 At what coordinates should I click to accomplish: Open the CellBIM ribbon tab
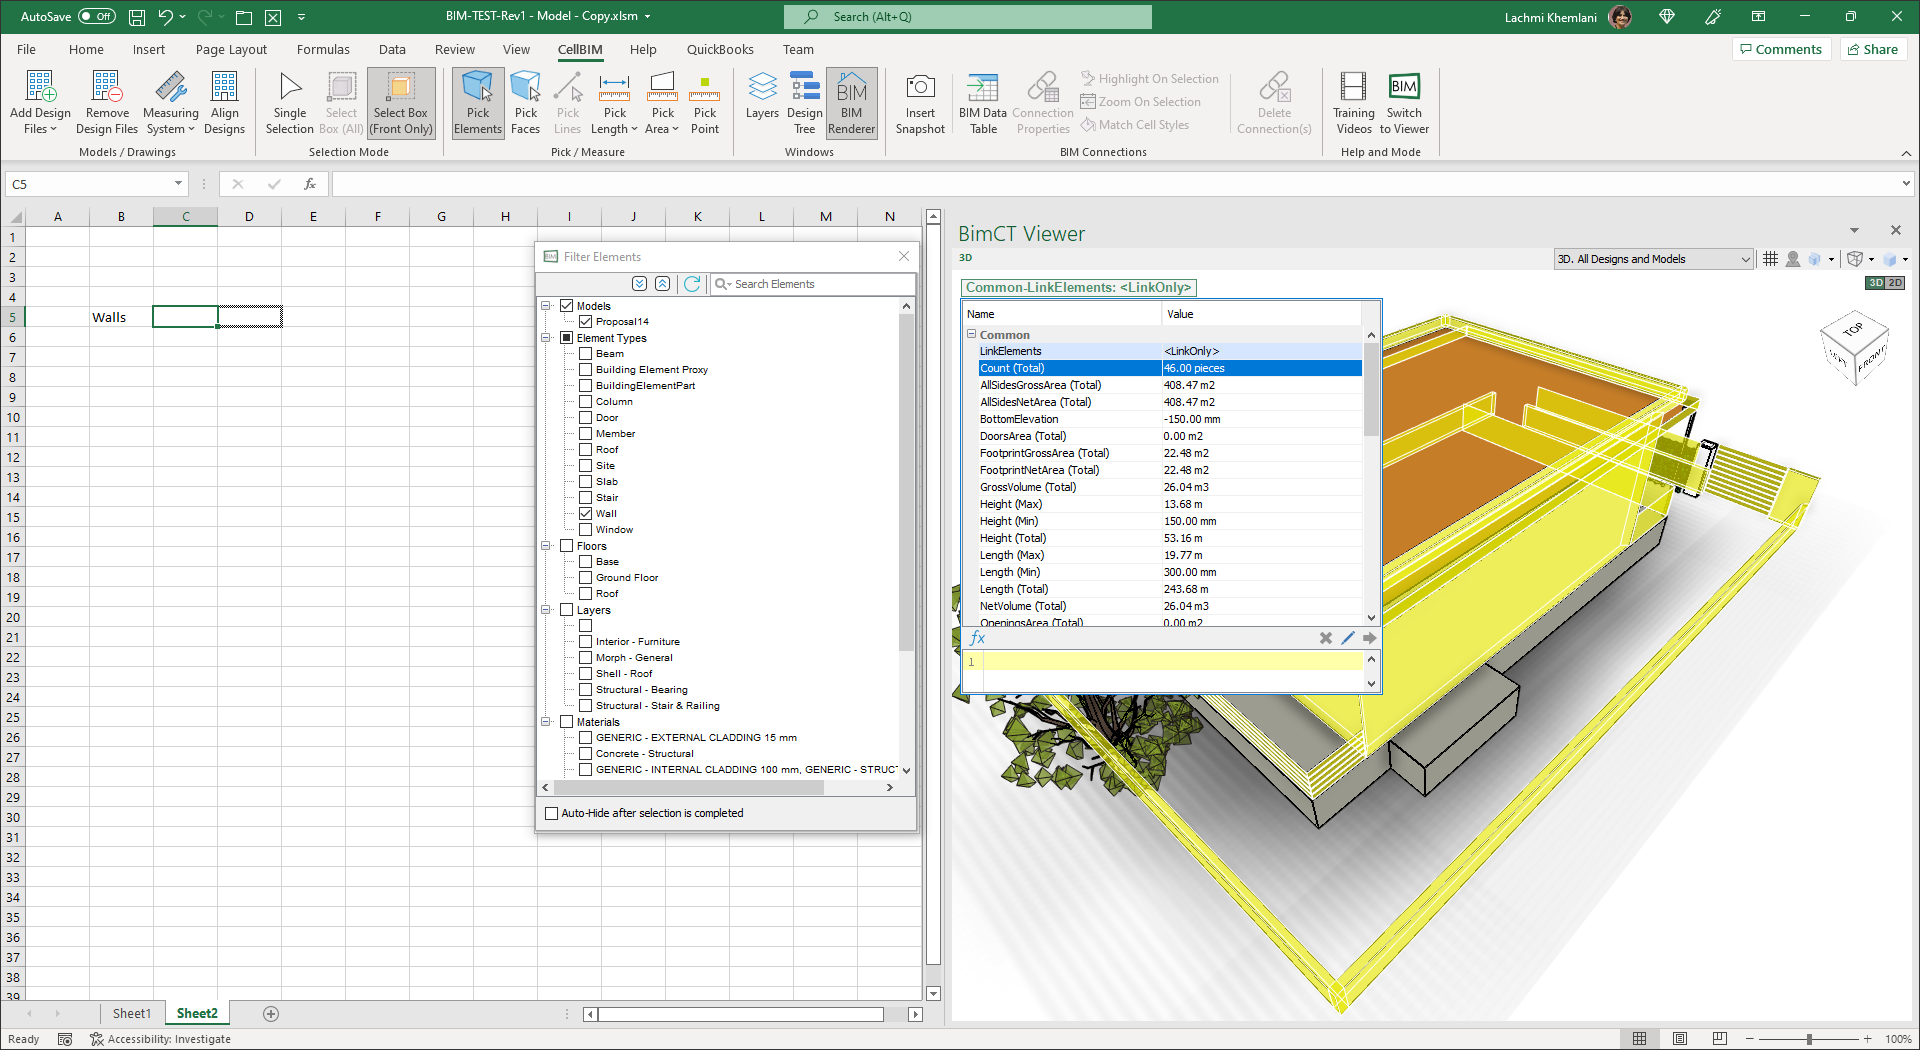(580, 50)
